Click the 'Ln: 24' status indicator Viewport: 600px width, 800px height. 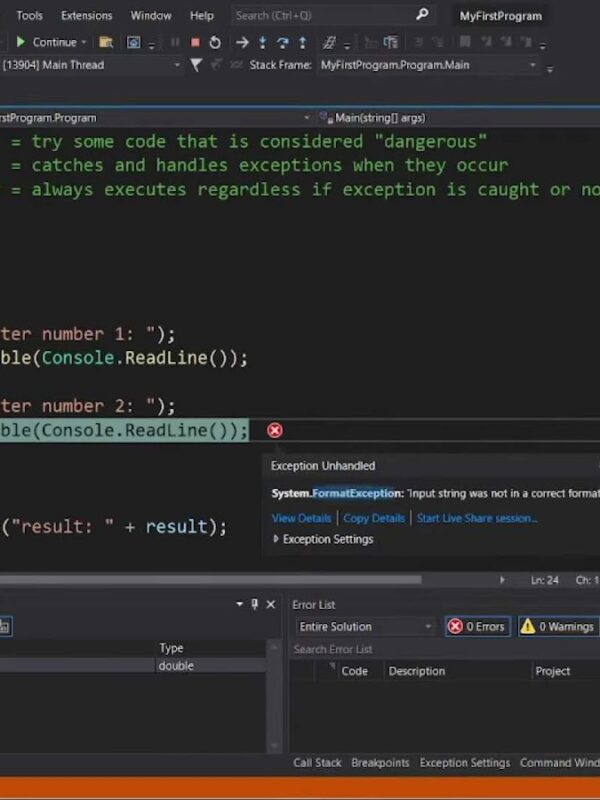click(x=544, y=580)
